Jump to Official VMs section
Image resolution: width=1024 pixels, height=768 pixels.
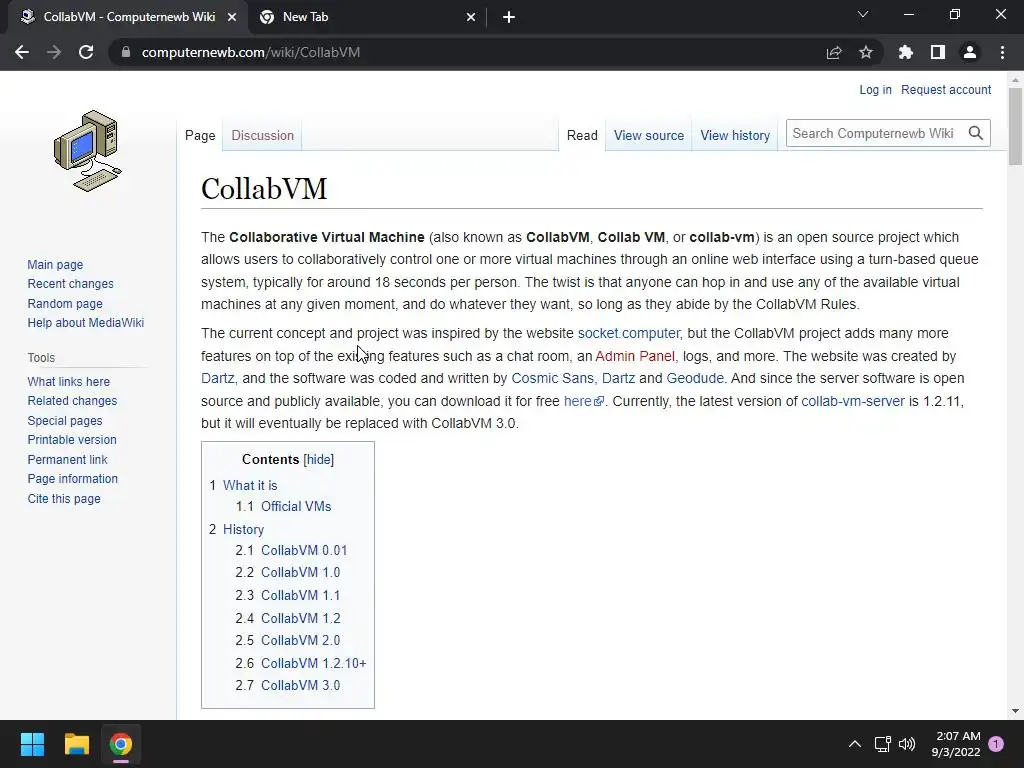296,506
